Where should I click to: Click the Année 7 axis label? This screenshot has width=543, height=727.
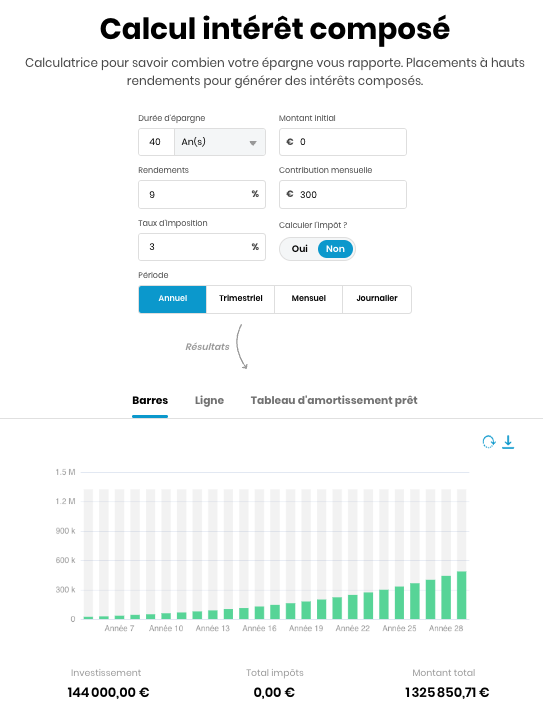[x=119, y=628]
